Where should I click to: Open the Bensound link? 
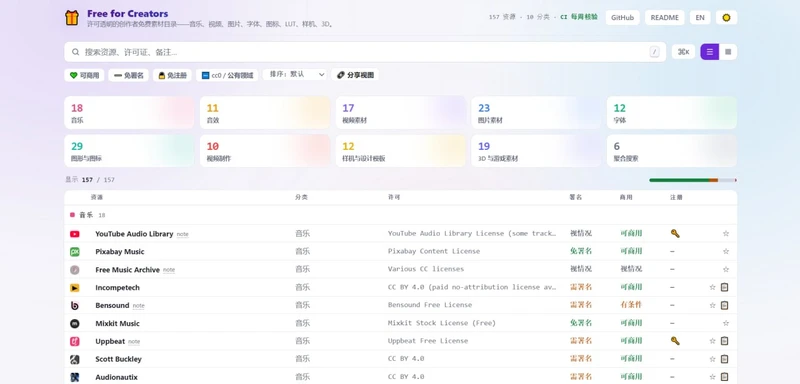pos(112,305)
